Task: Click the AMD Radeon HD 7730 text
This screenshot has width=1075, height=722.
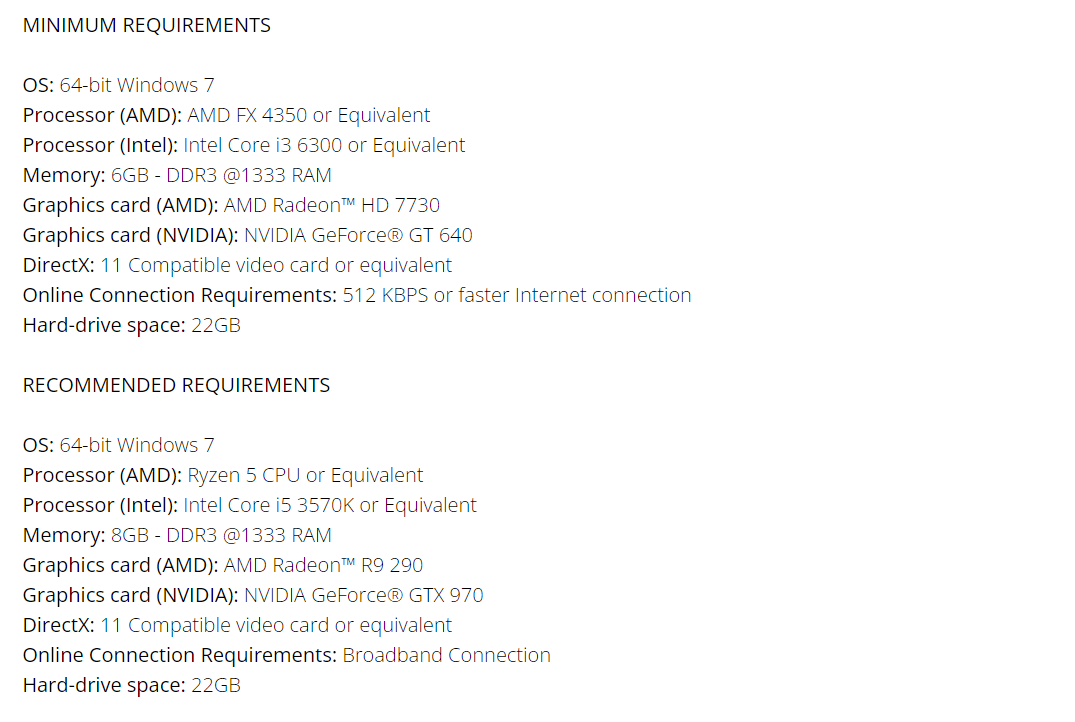Action: pyautogui.click(x=332, y=205)
